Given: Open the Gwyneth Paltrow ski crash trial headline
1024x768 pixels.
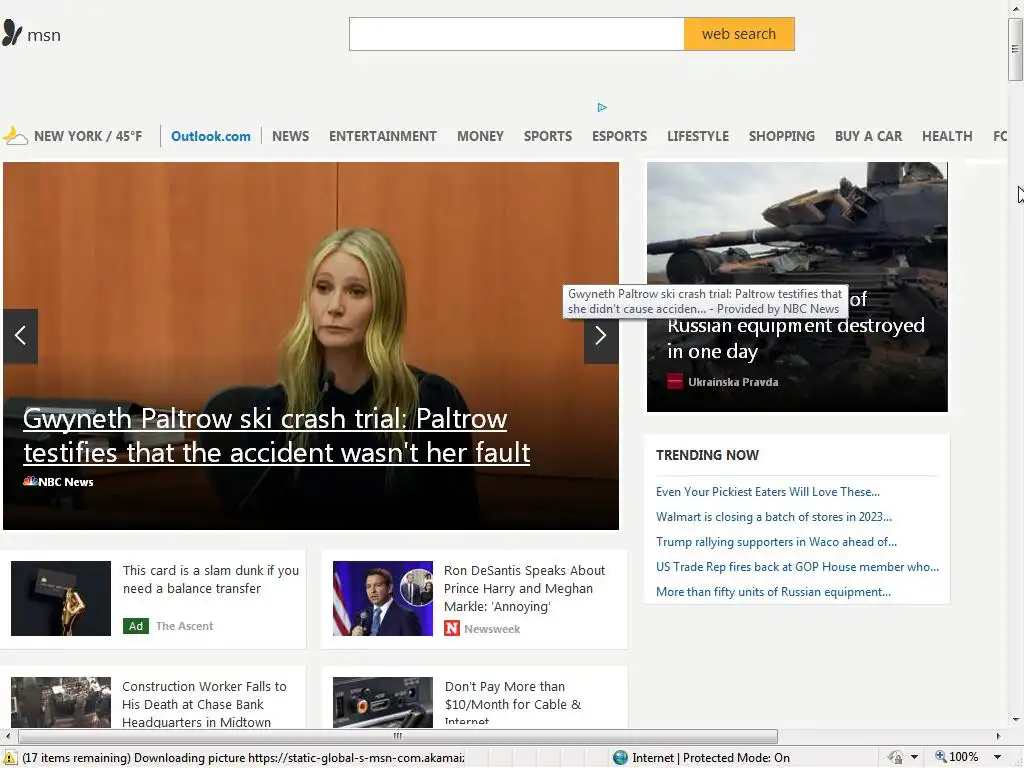Looking at the screenshot, I should click(277, 436).
